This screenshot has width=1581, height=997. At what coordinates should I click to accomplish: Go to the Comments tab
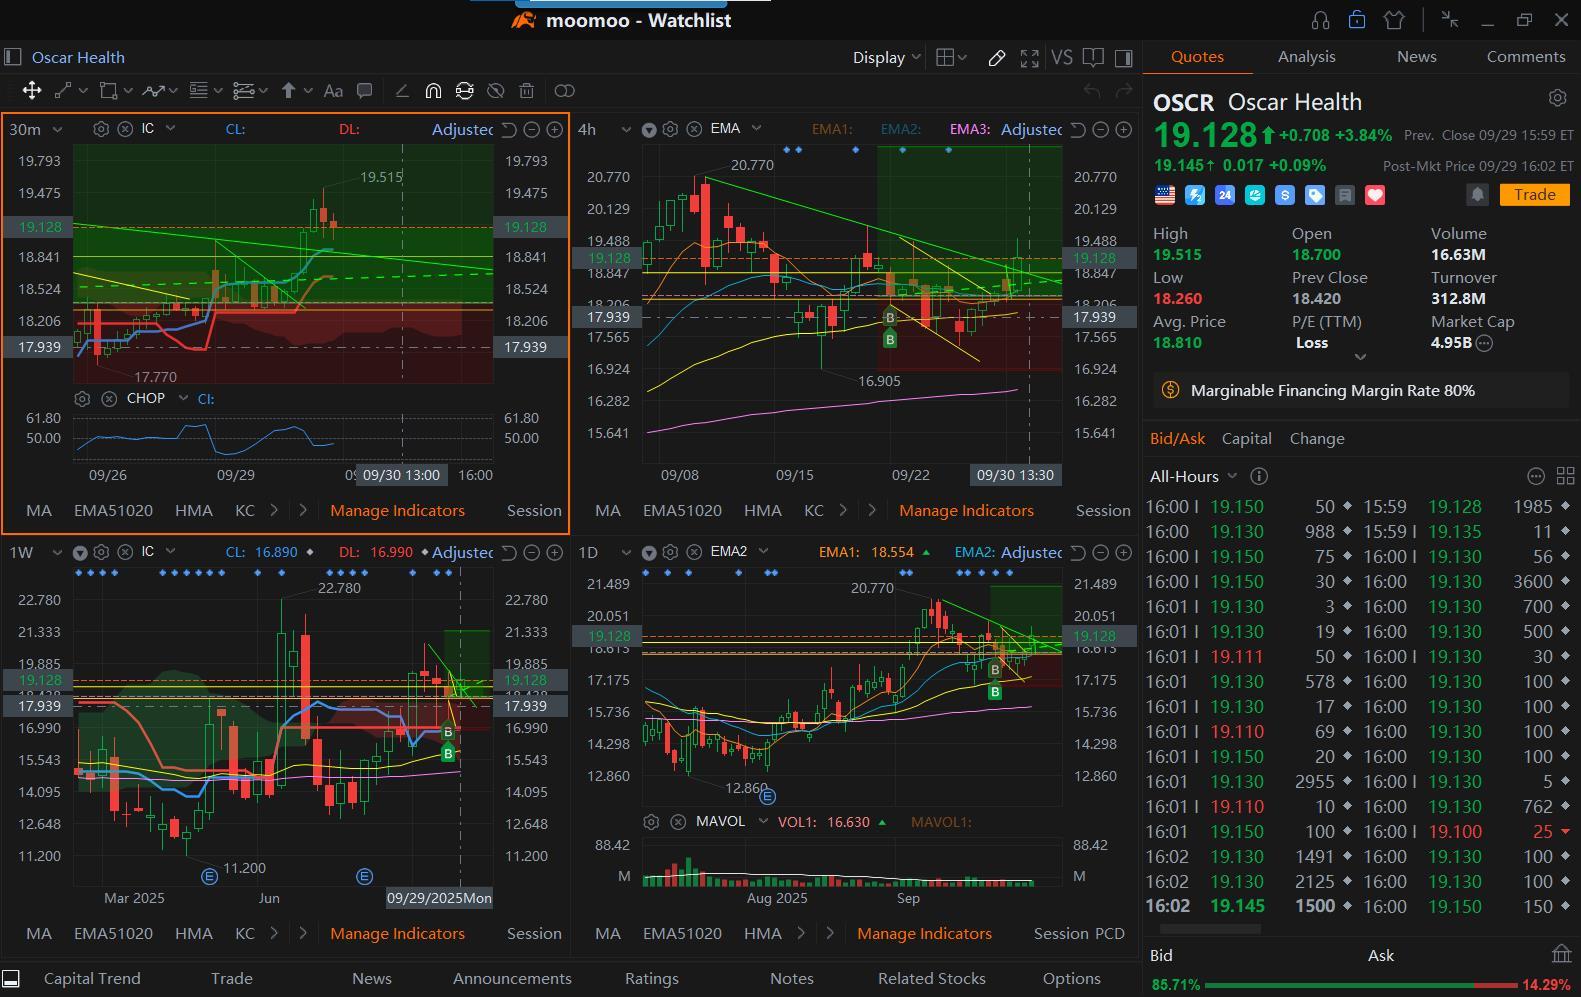click(x=1526, y=57)
